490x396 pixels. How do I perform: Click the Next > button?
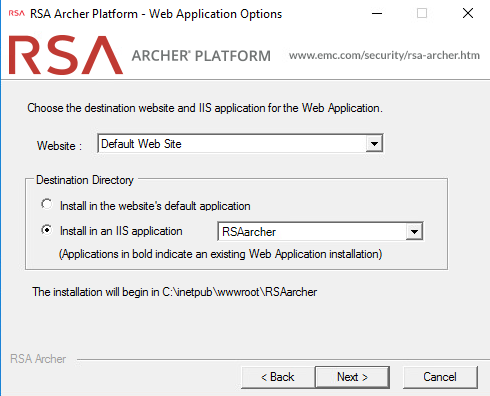click(352, 377)
